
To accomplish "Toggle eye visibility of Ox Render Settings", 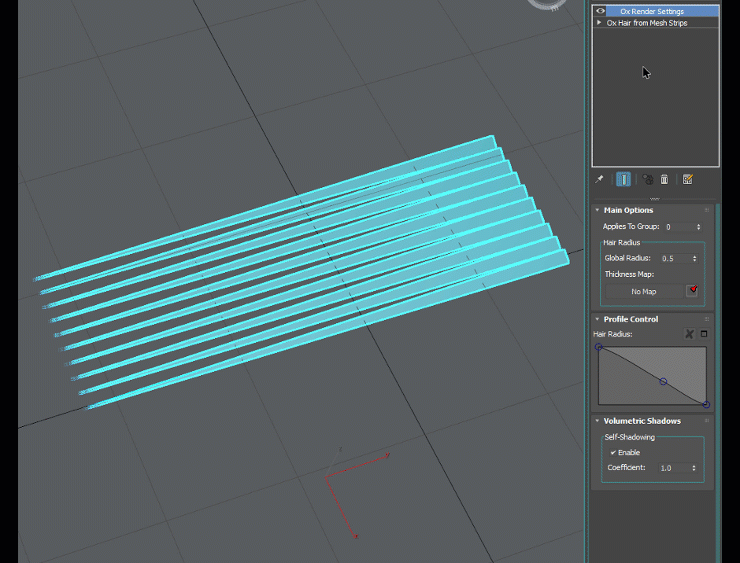I will [x=600, y=11].
